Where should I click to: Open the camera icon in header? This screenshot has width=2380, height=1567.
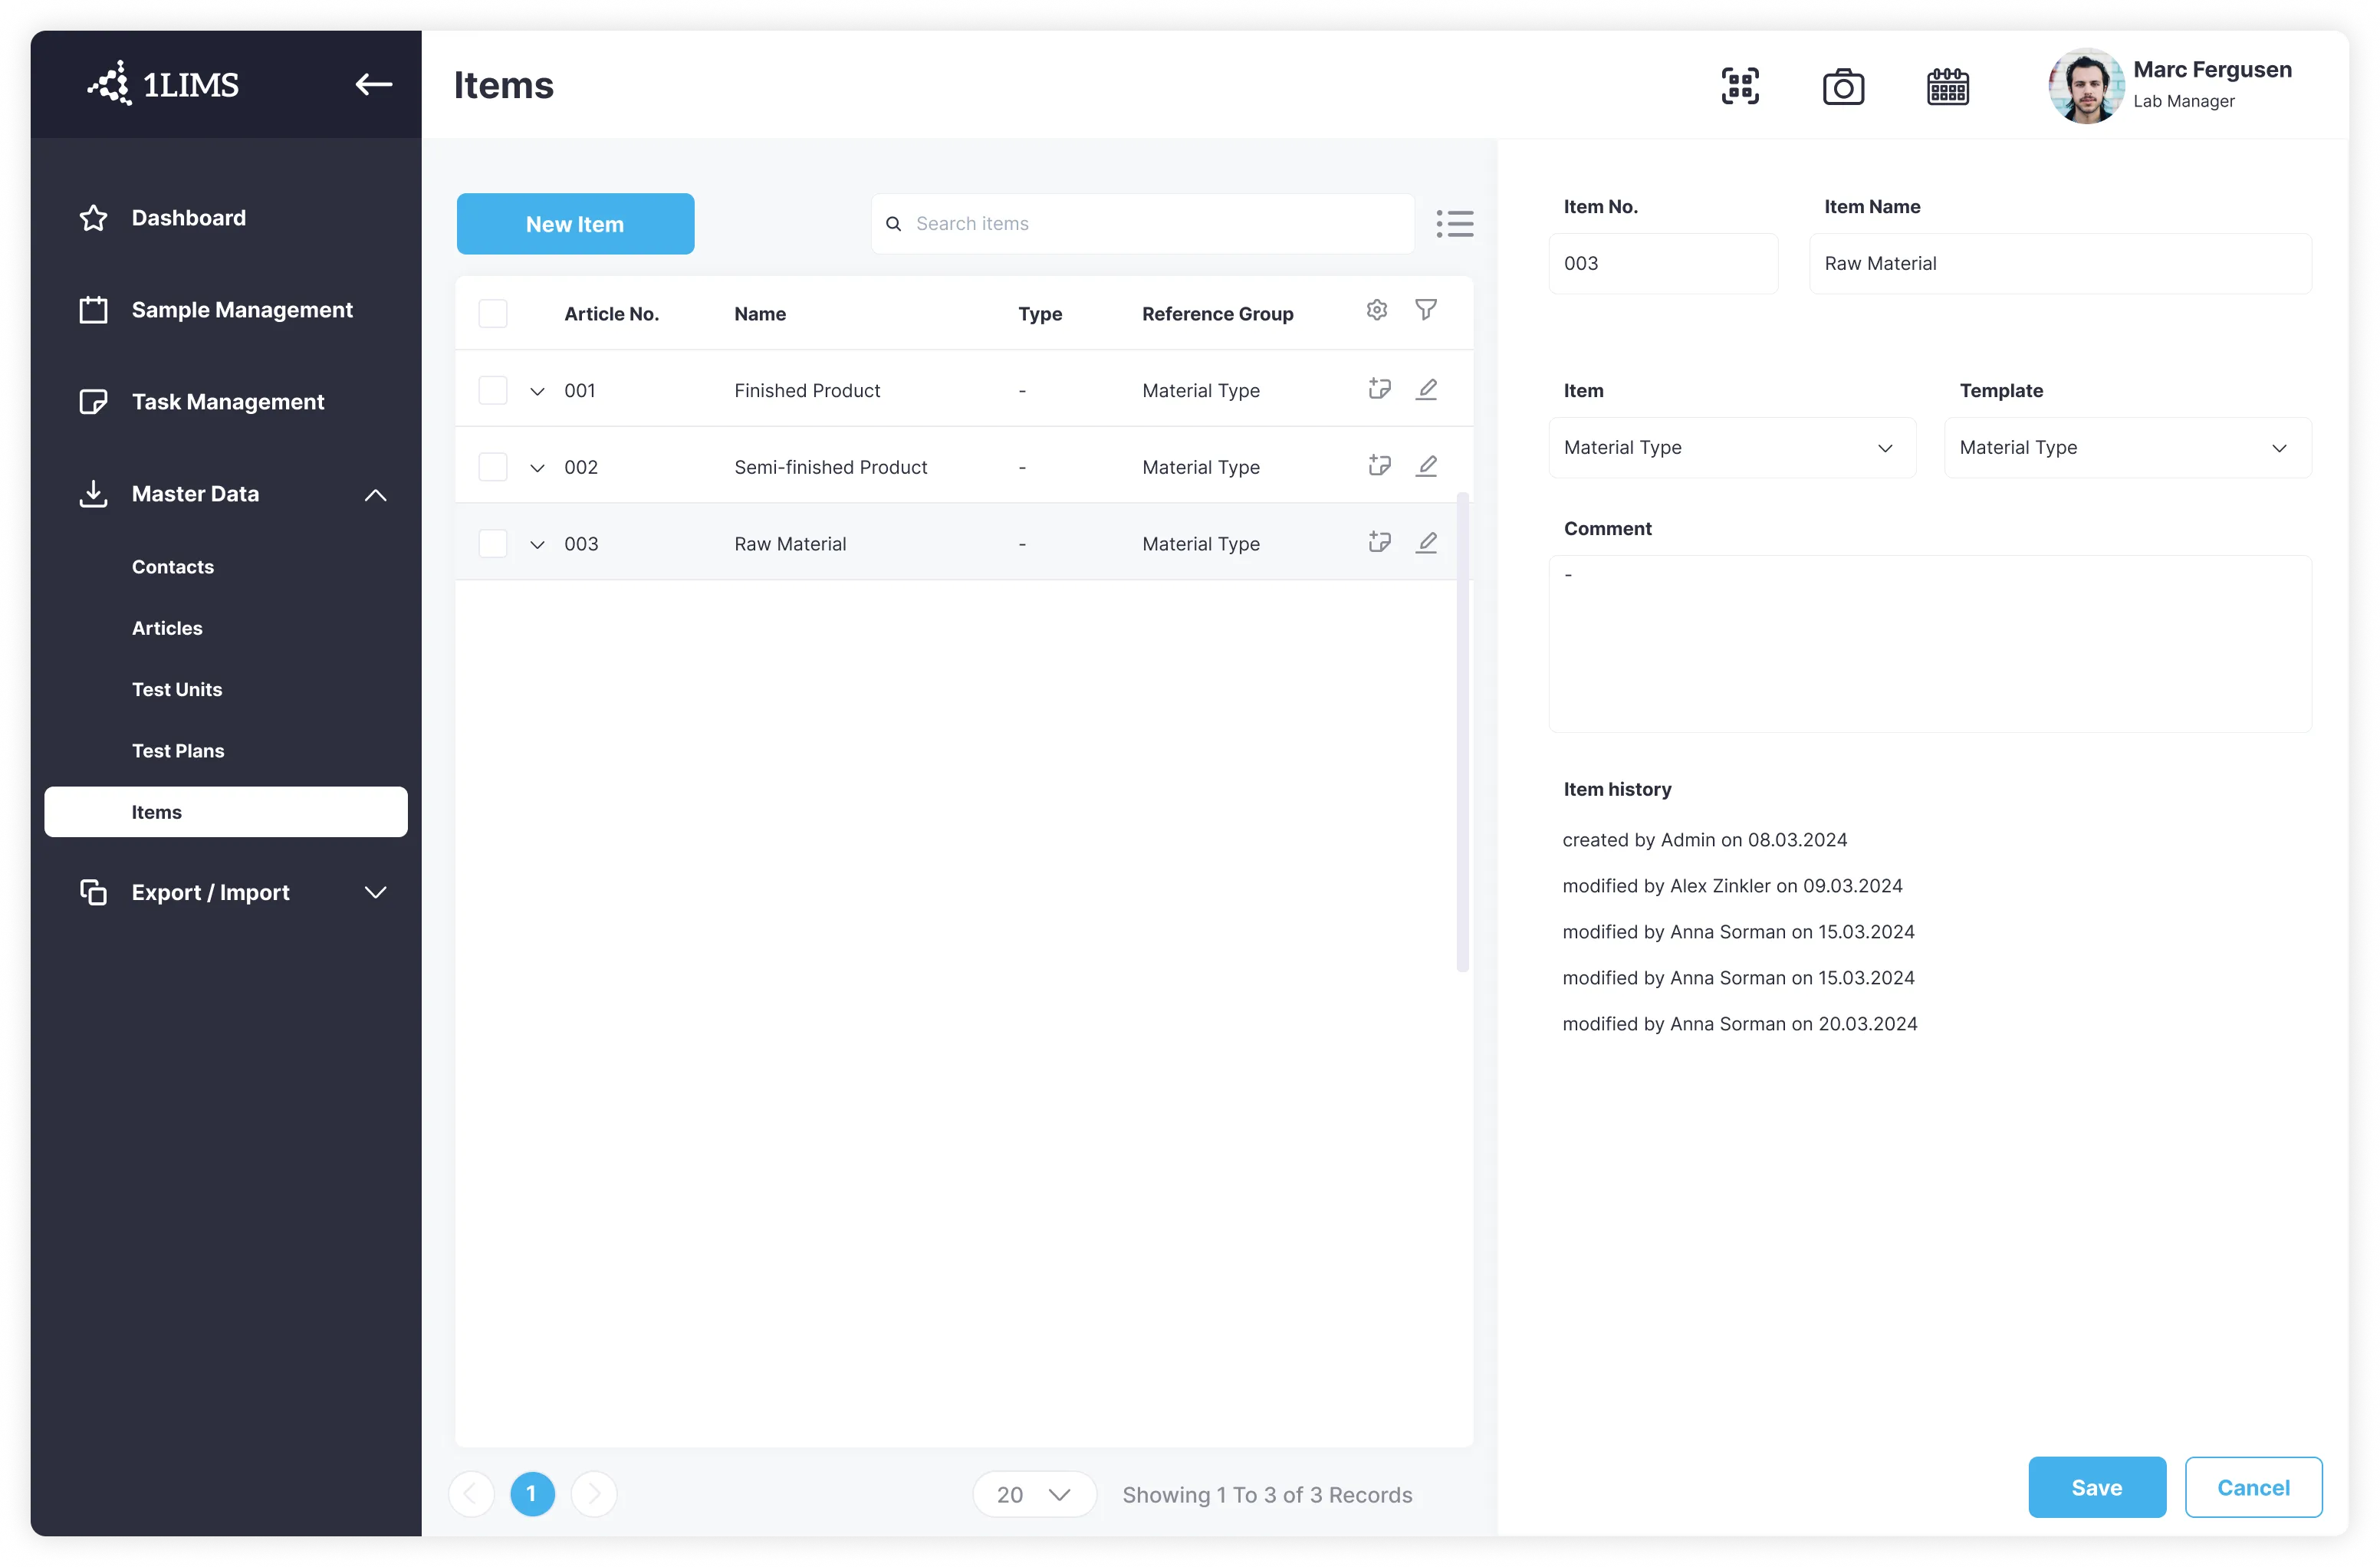click(x=1842, y=87)
